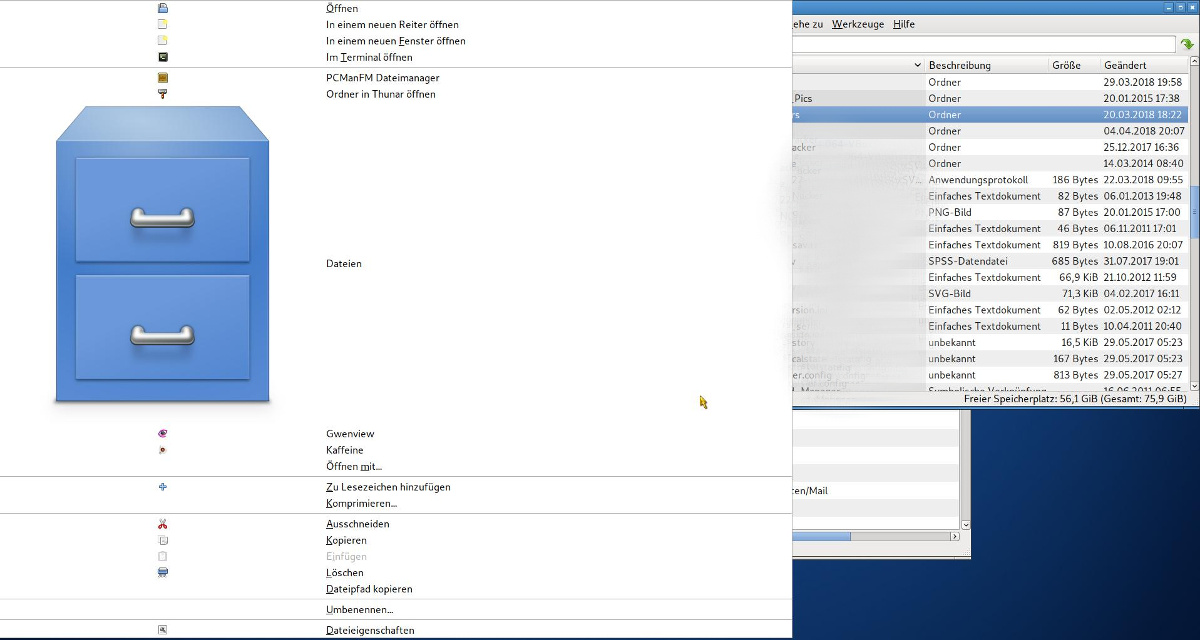Click the terminal icon in the context menu

[x=163, y=57]
